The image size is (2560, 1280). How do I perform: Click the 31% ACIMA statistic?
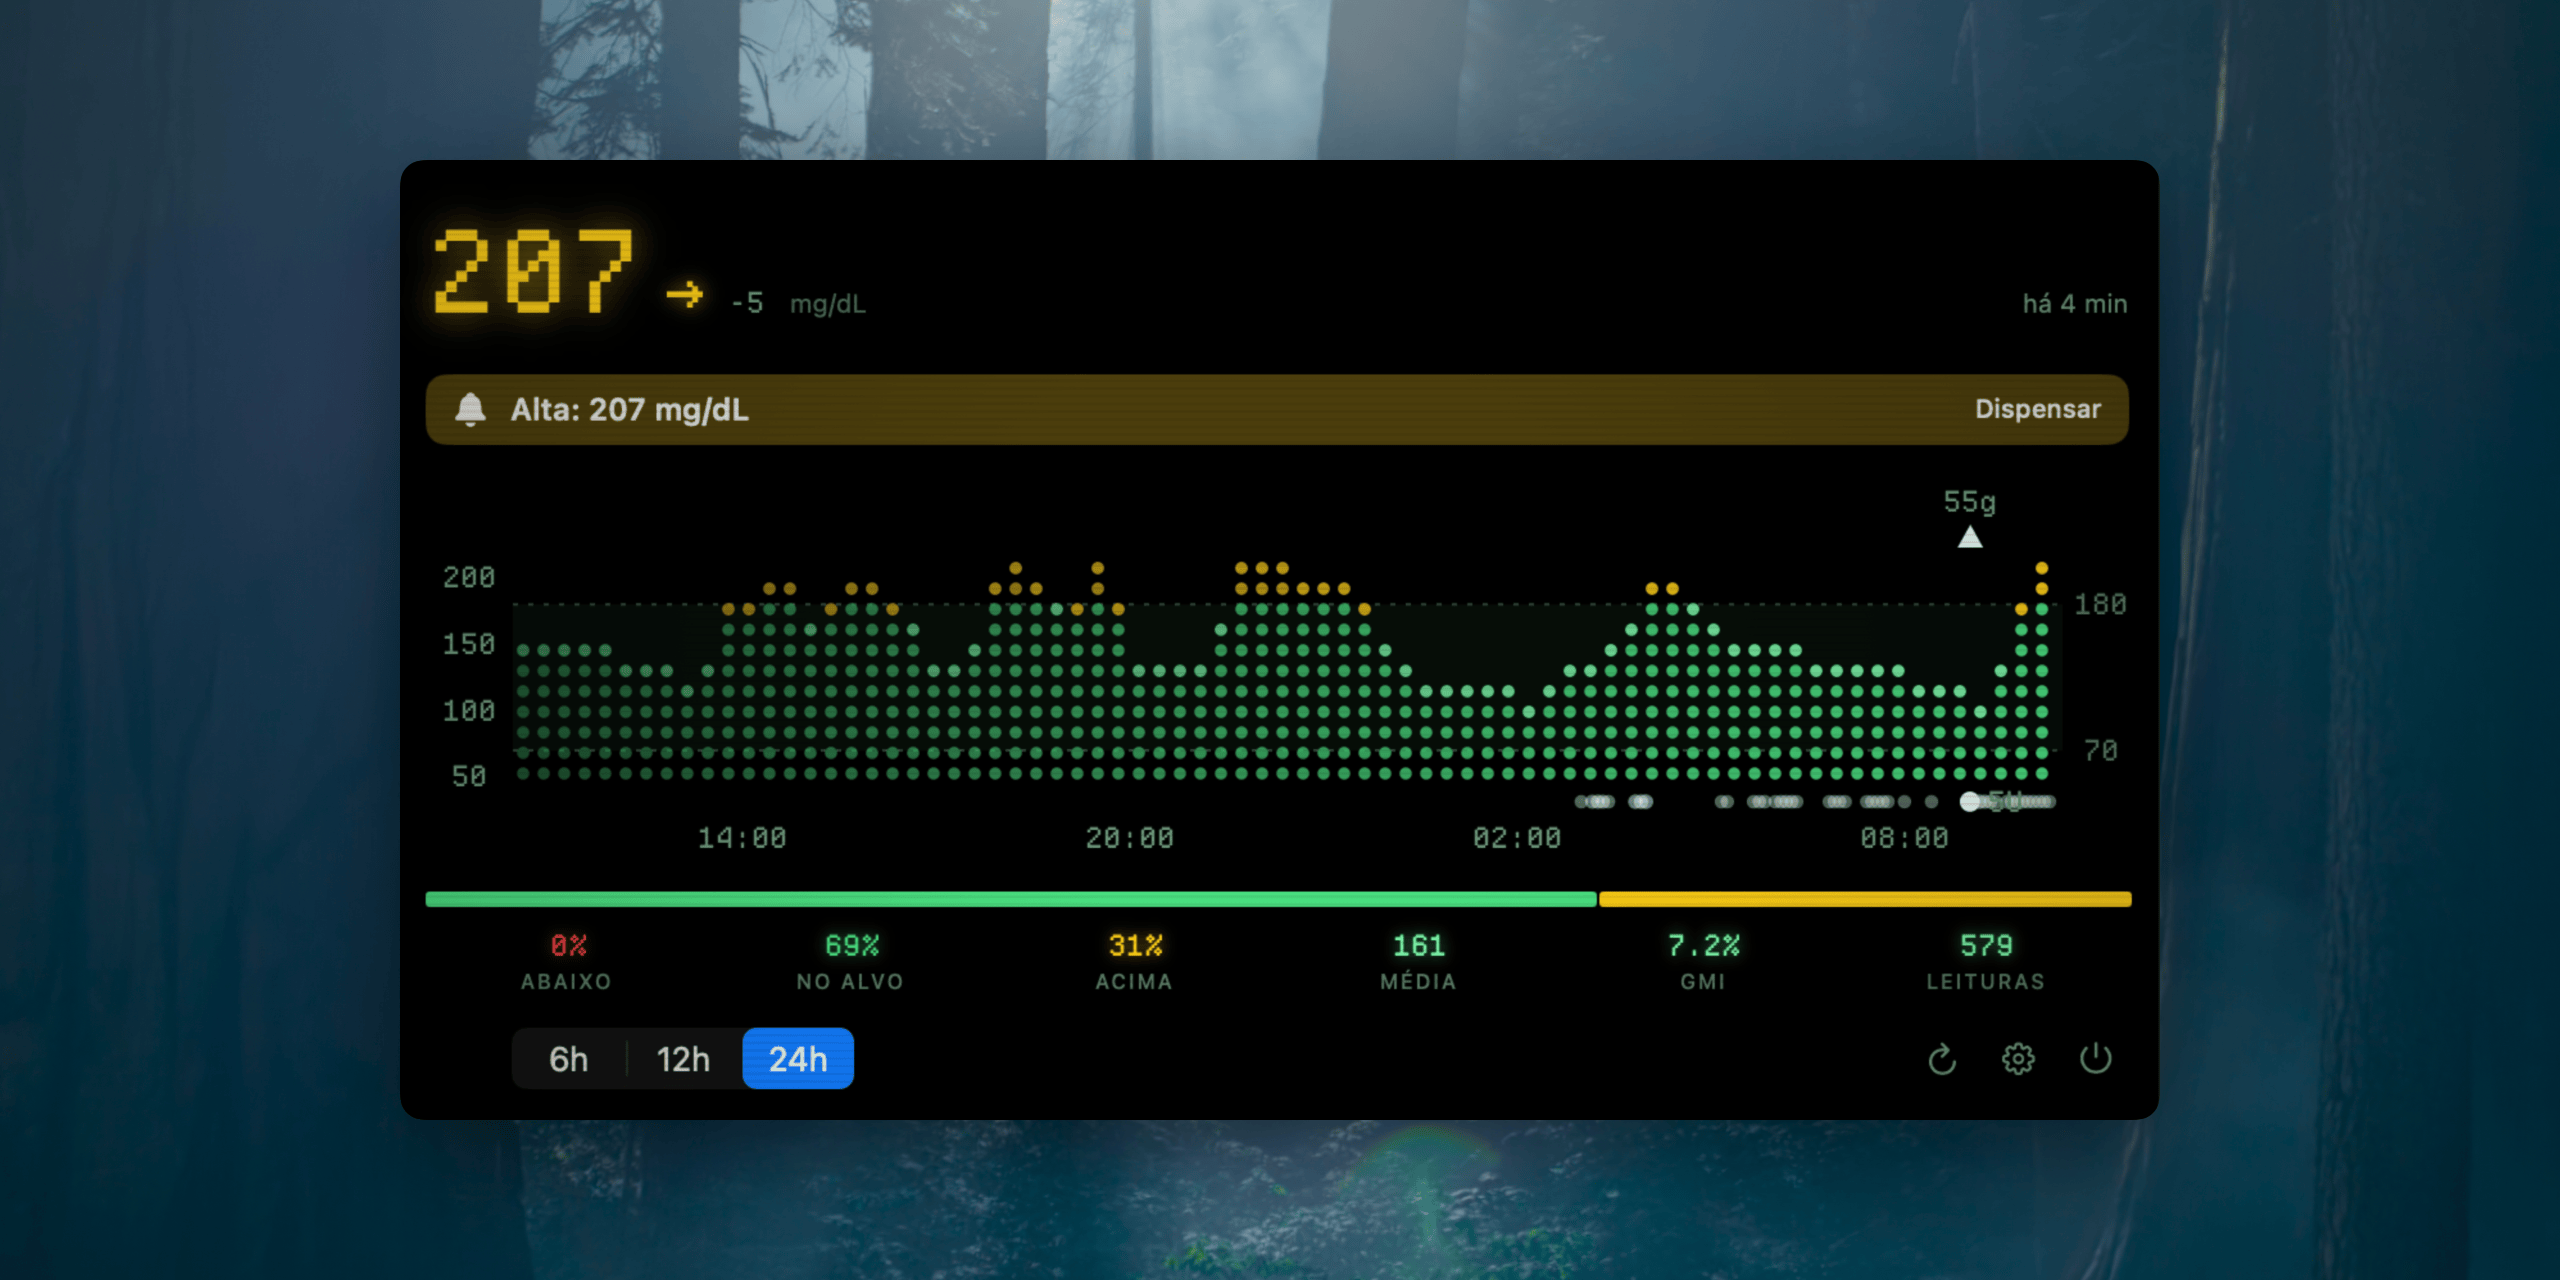point(1134,962)
